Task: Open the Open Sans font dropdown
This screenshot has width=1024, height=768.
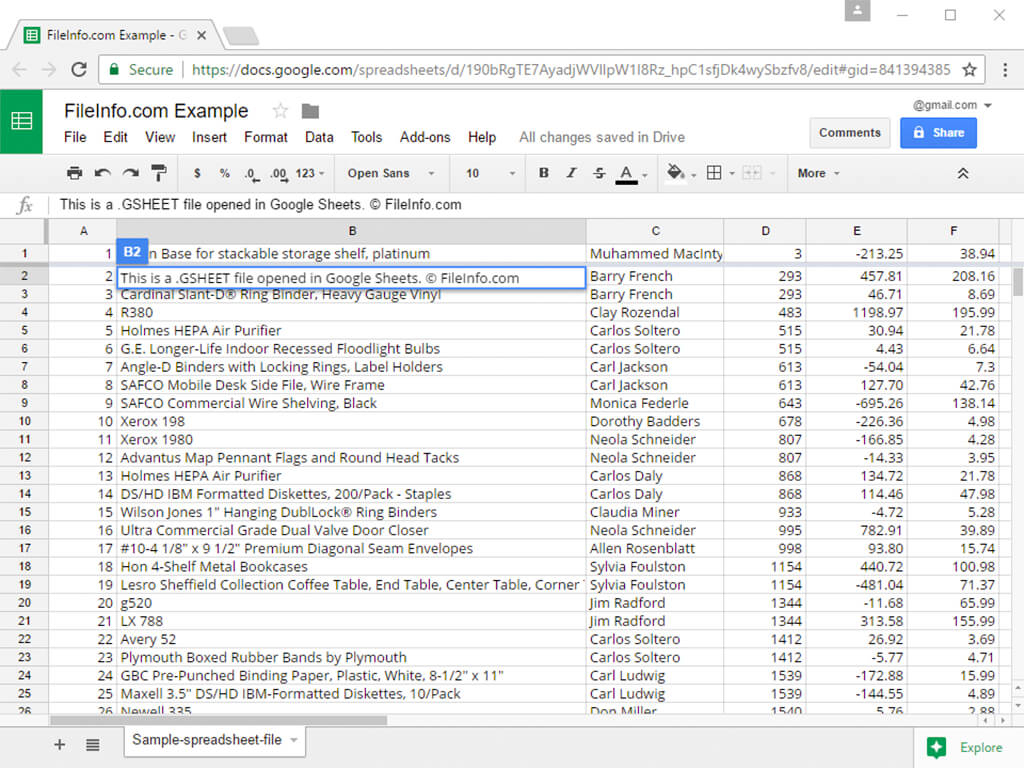Action: pos(391,173)
